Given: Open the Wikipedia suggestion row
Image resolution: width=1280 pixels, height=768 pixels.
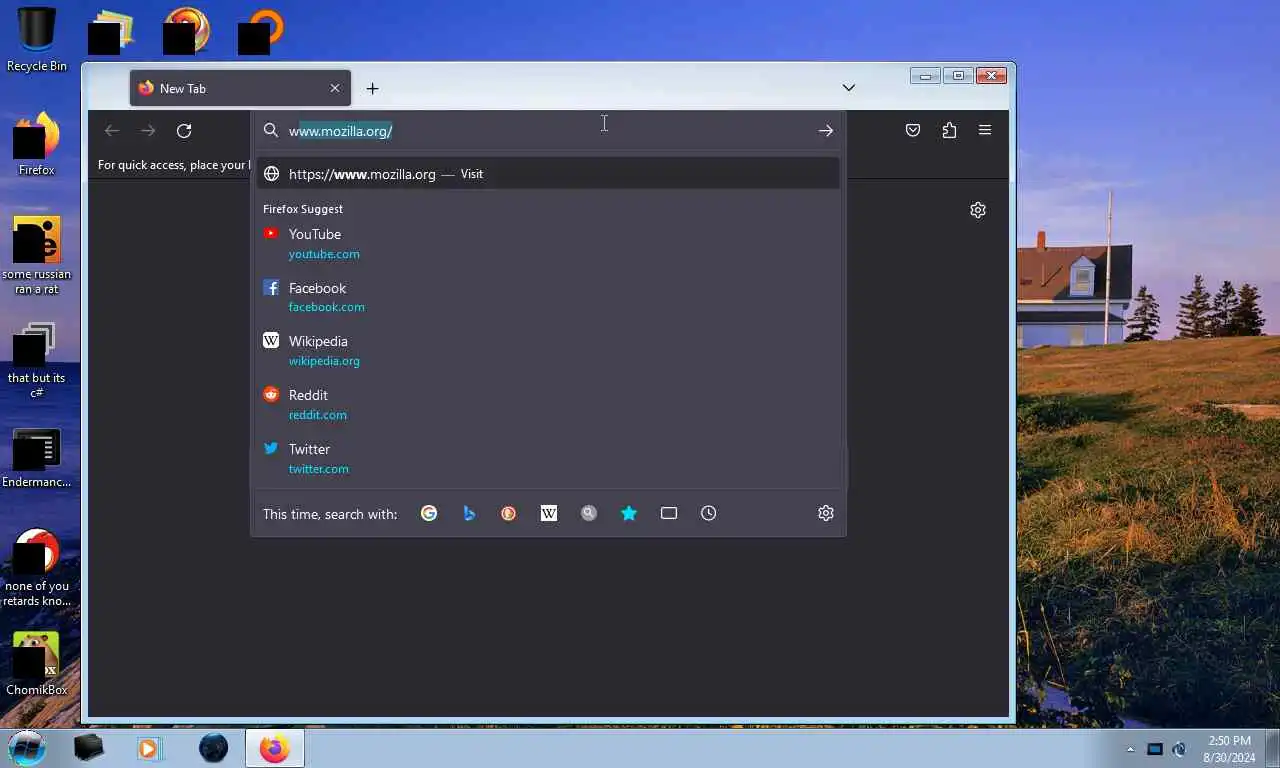Looking at the screenshot, I should click(x=548, y=351).
